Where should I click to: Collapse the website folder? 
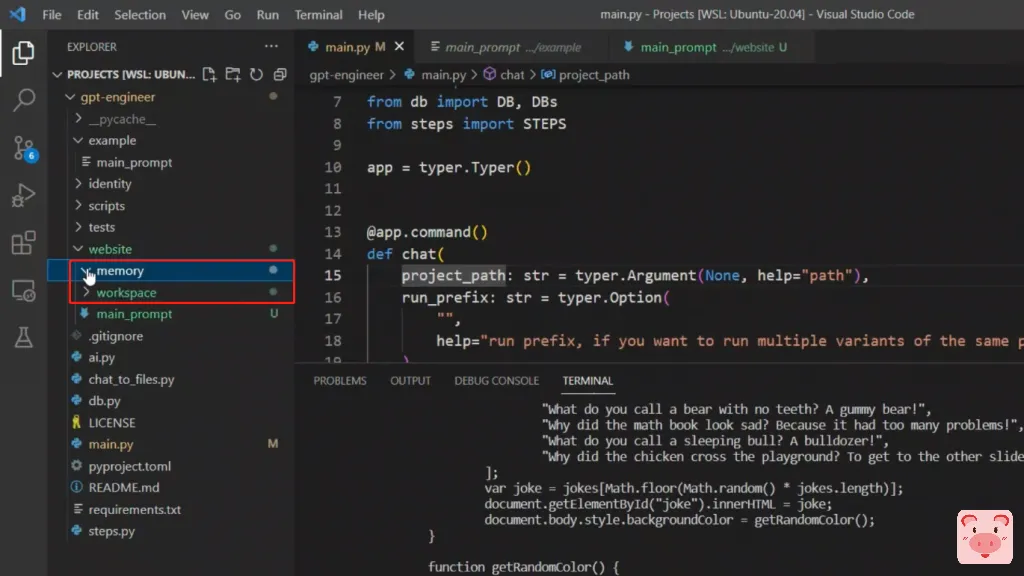click(x=78, y=249)
